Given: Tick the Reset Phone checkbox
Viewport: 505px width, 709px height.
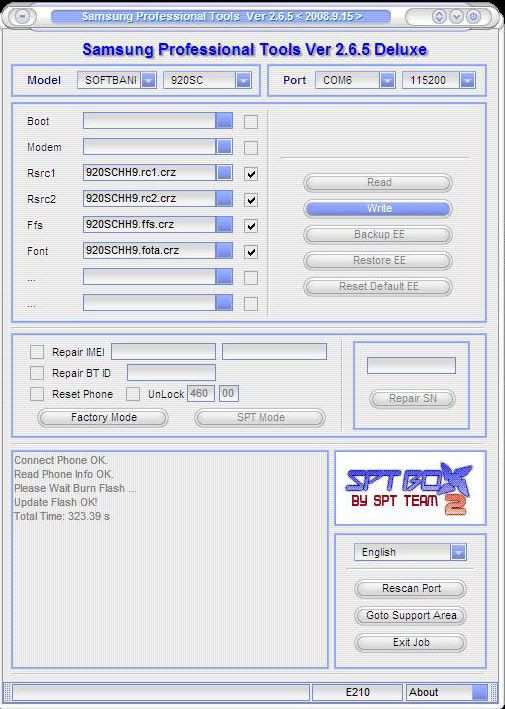Looking at the screenshot, I should (37, 394).
